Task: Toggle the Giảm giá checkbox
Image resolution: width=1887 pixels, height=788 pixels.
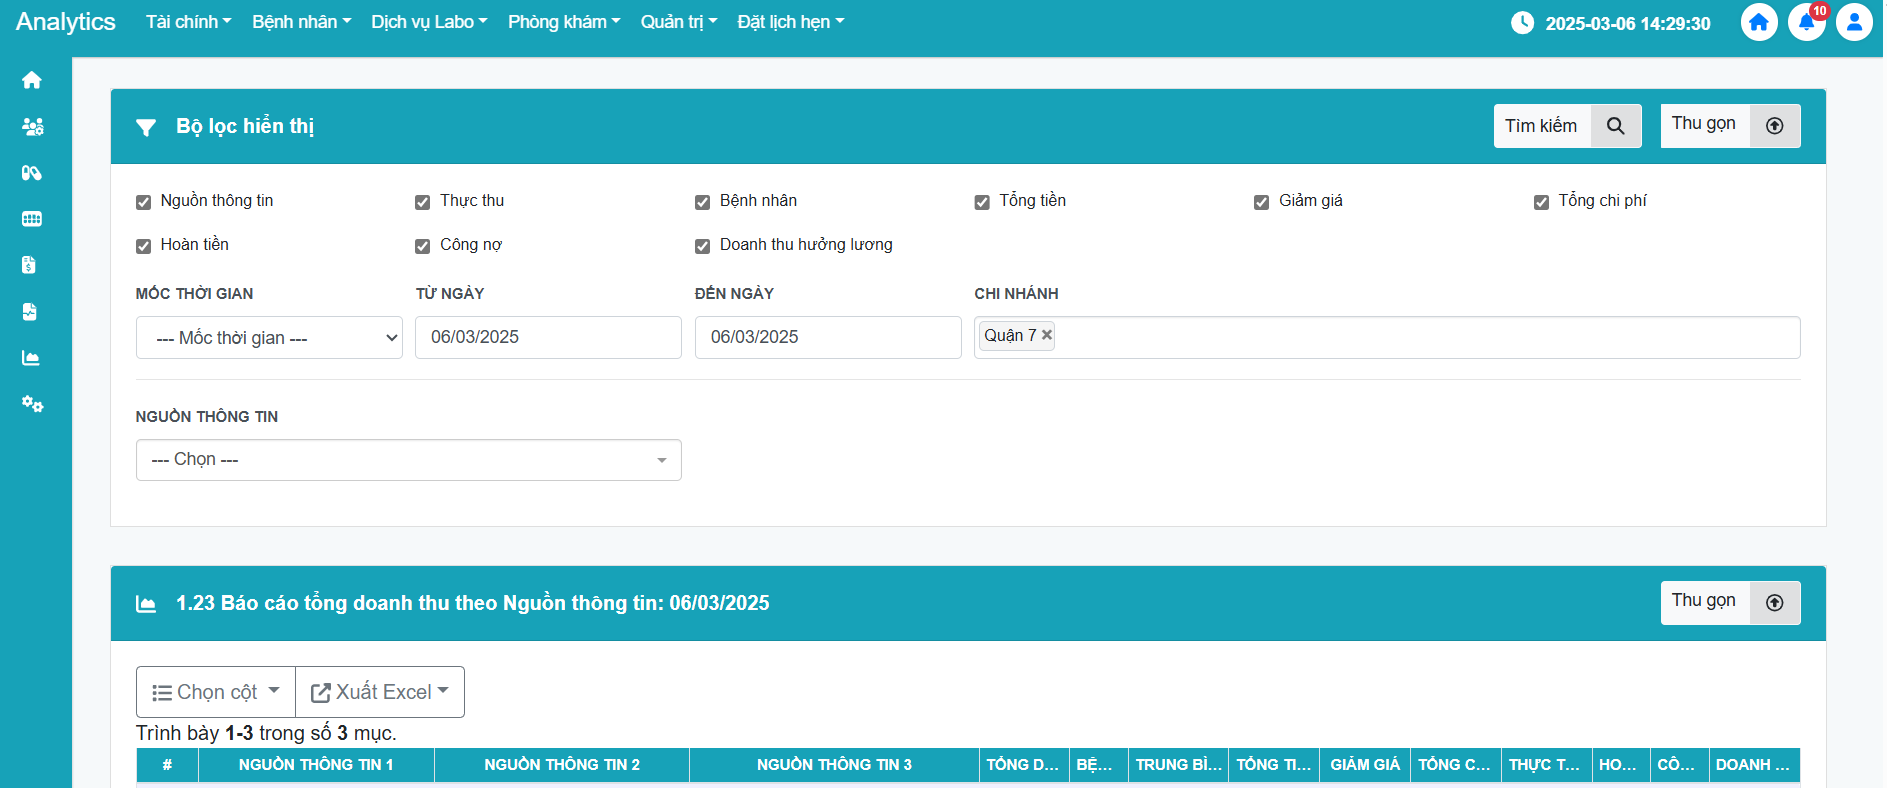Action: click(x=1262, y=202)
